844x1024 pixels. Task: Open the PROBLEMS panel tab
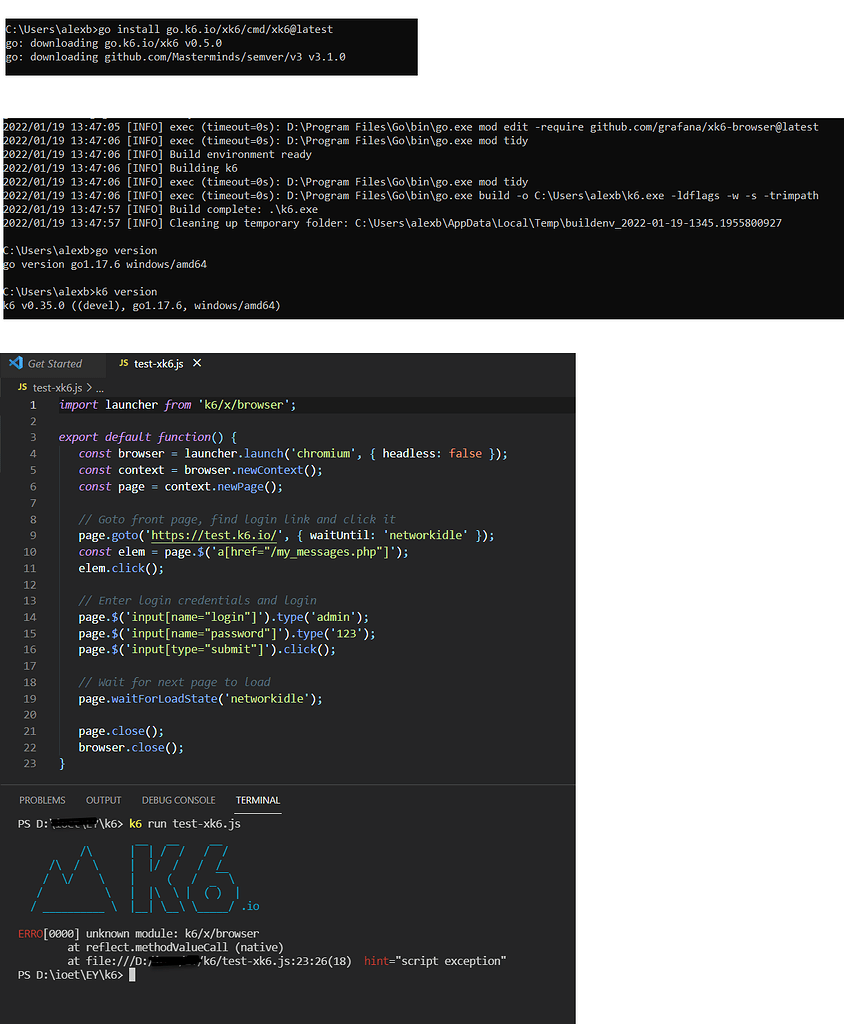[42, 800]
